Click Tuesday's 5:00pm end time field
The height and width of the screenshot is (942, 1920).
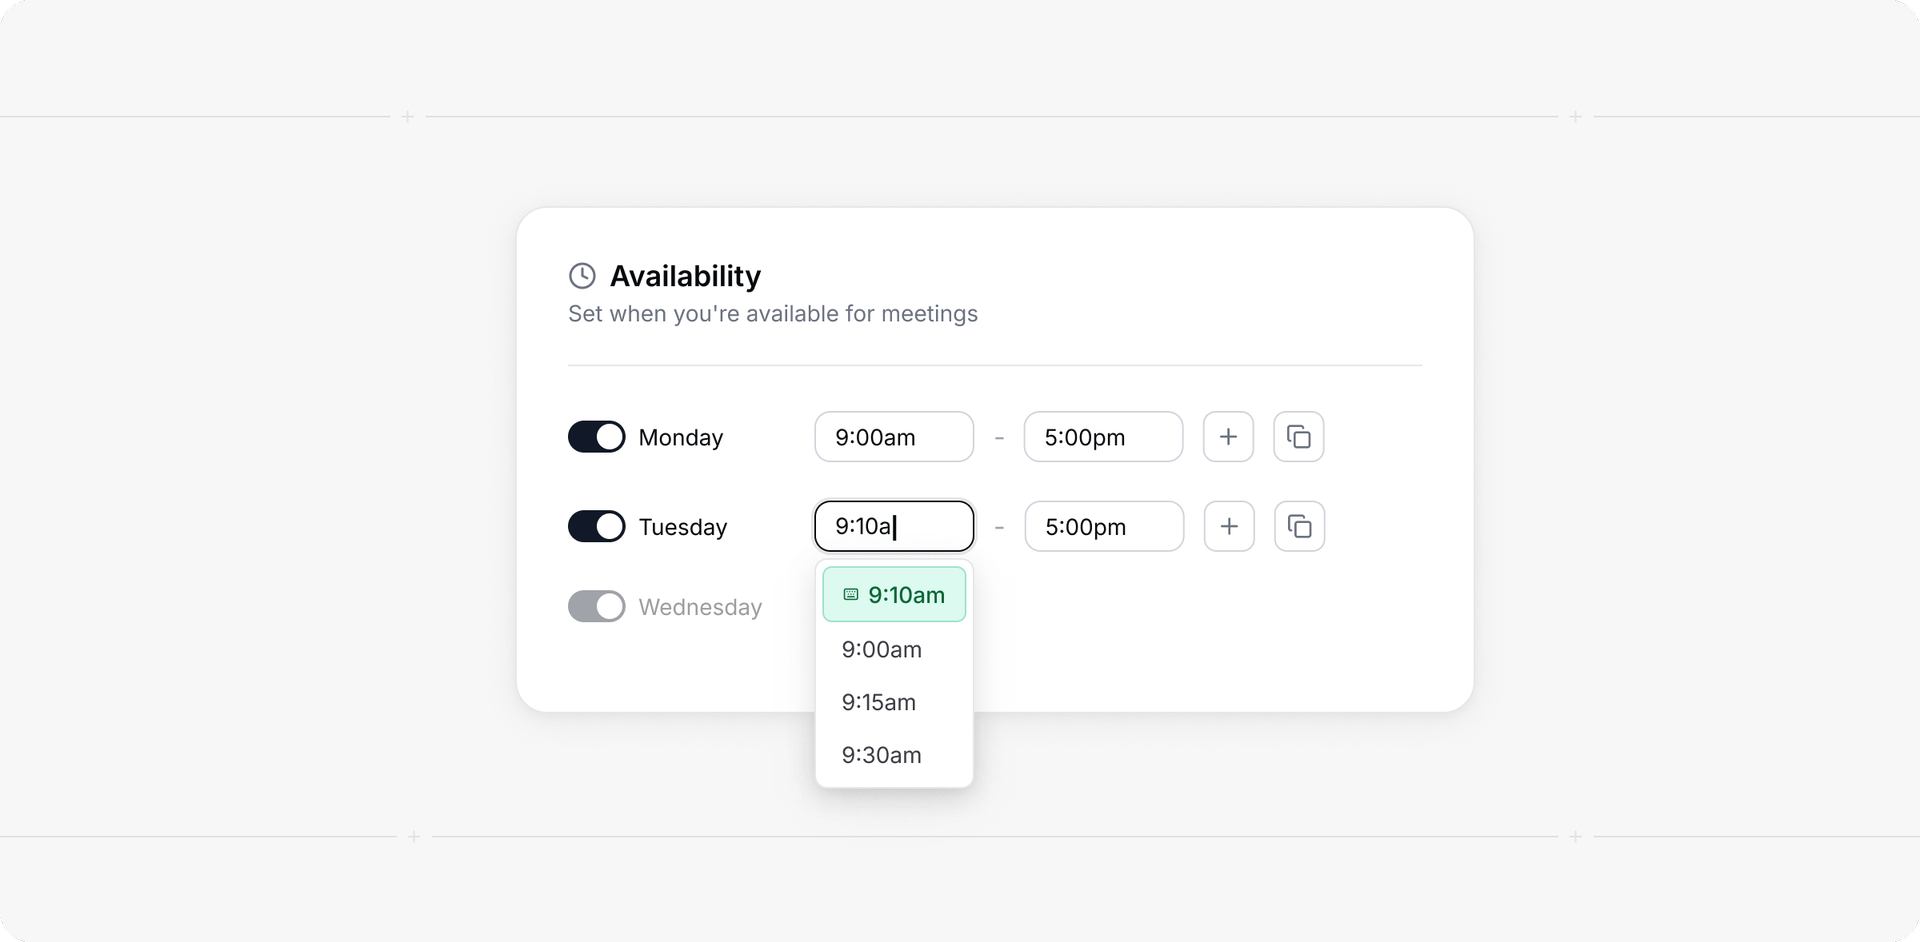pyautogui.click(x=1103, y=526)
